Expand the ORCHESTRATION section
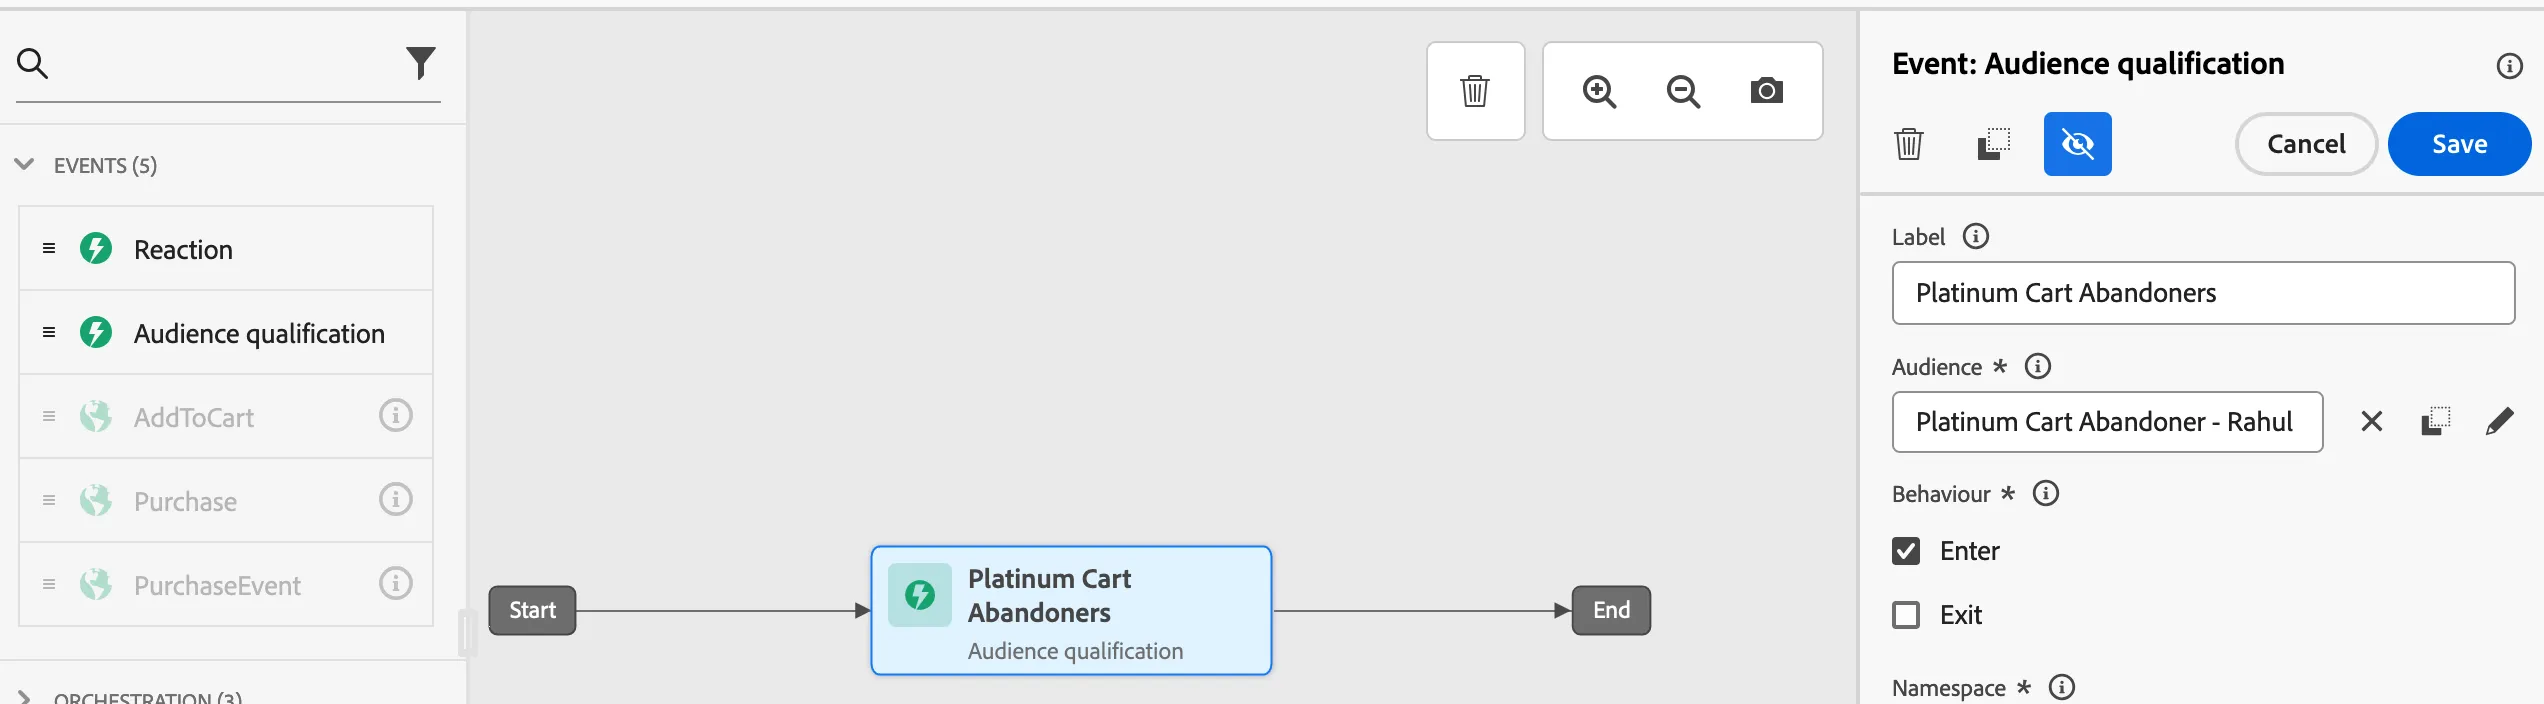This screenshot has width=2544, height=704. 25,697
